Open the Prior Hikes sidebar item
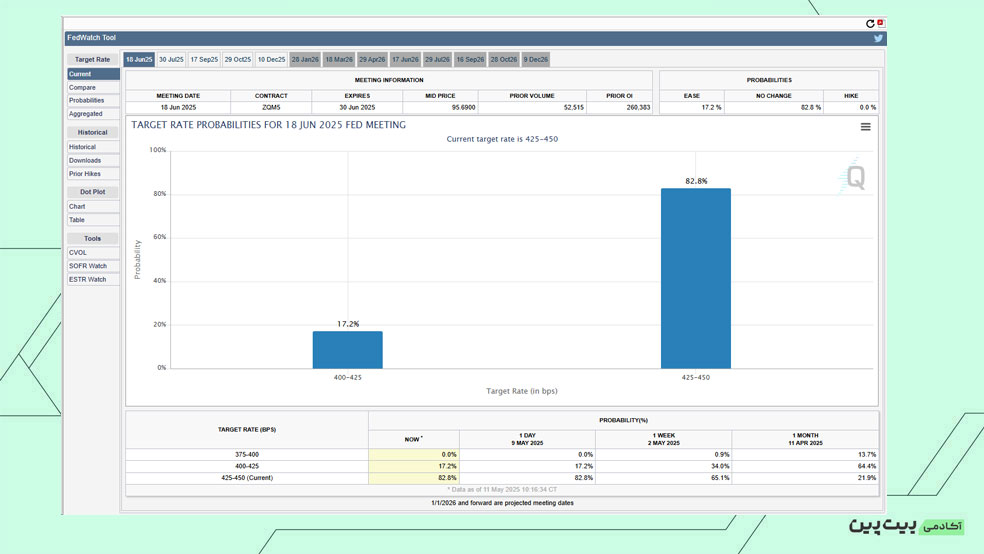Screen dimensions: 984x554 coord(93,174)
